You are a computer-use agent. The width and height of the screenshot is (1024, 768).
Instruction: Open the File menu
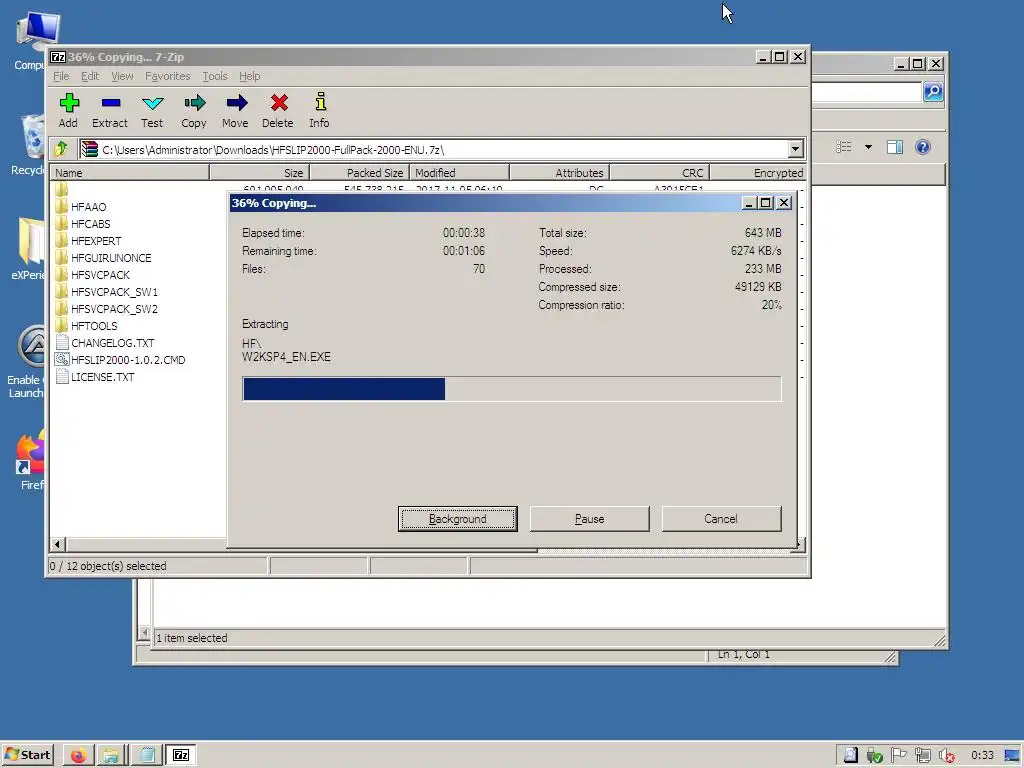(x=61, y=76)
